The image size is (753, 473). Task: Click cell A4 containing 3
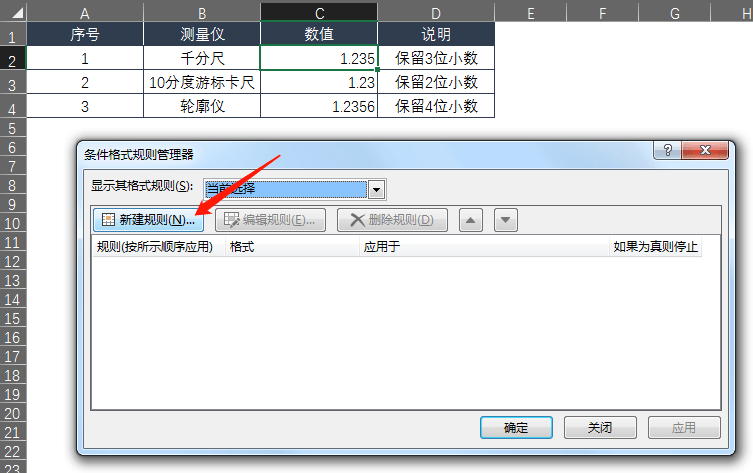85,106
